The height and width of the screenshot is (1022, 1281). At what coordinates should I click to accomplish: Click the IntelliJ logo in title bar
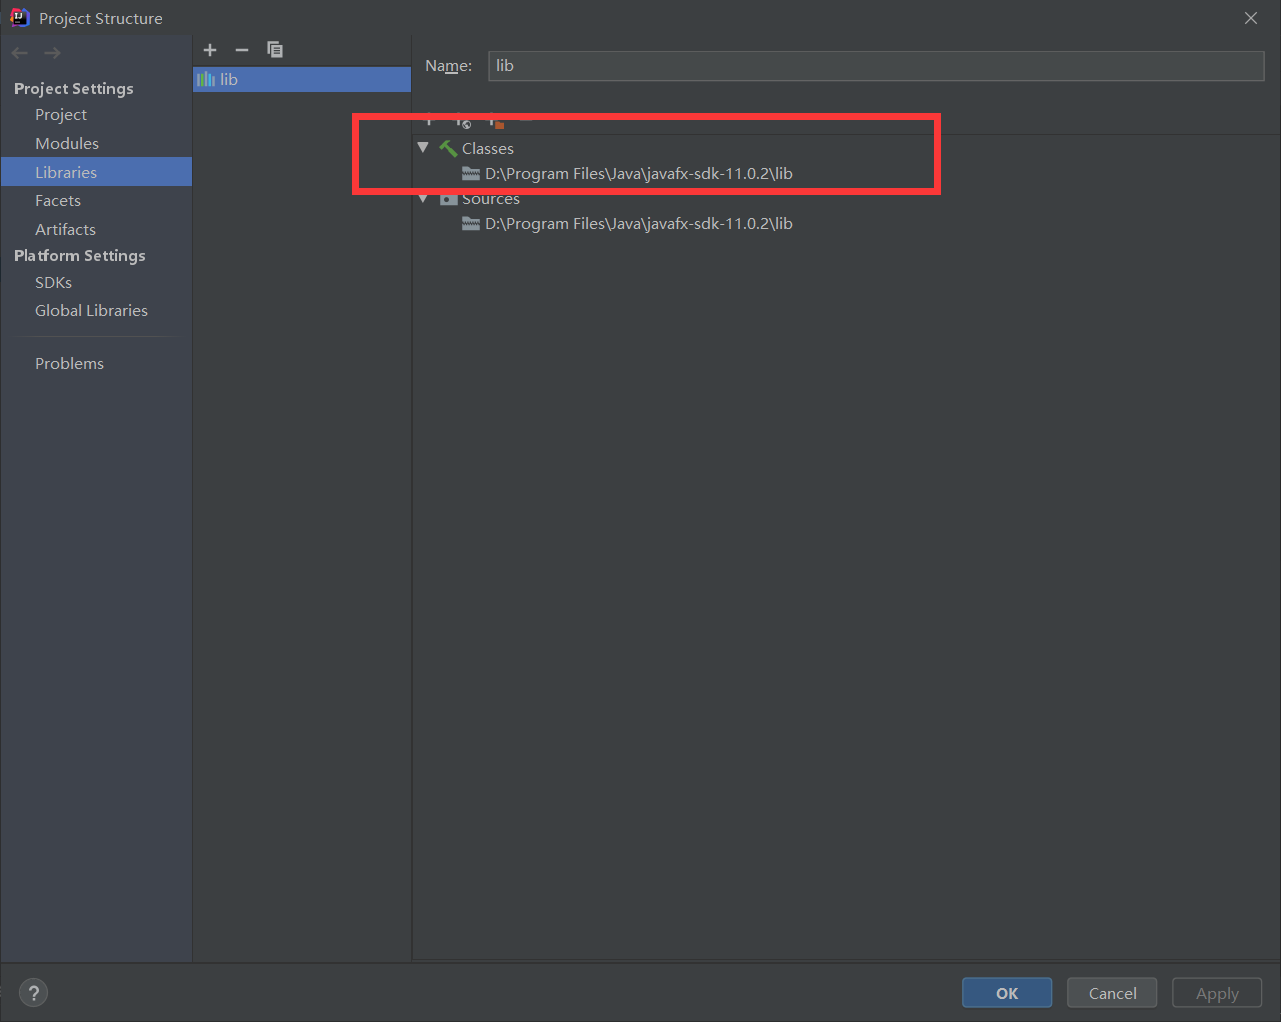pos(19,17)
